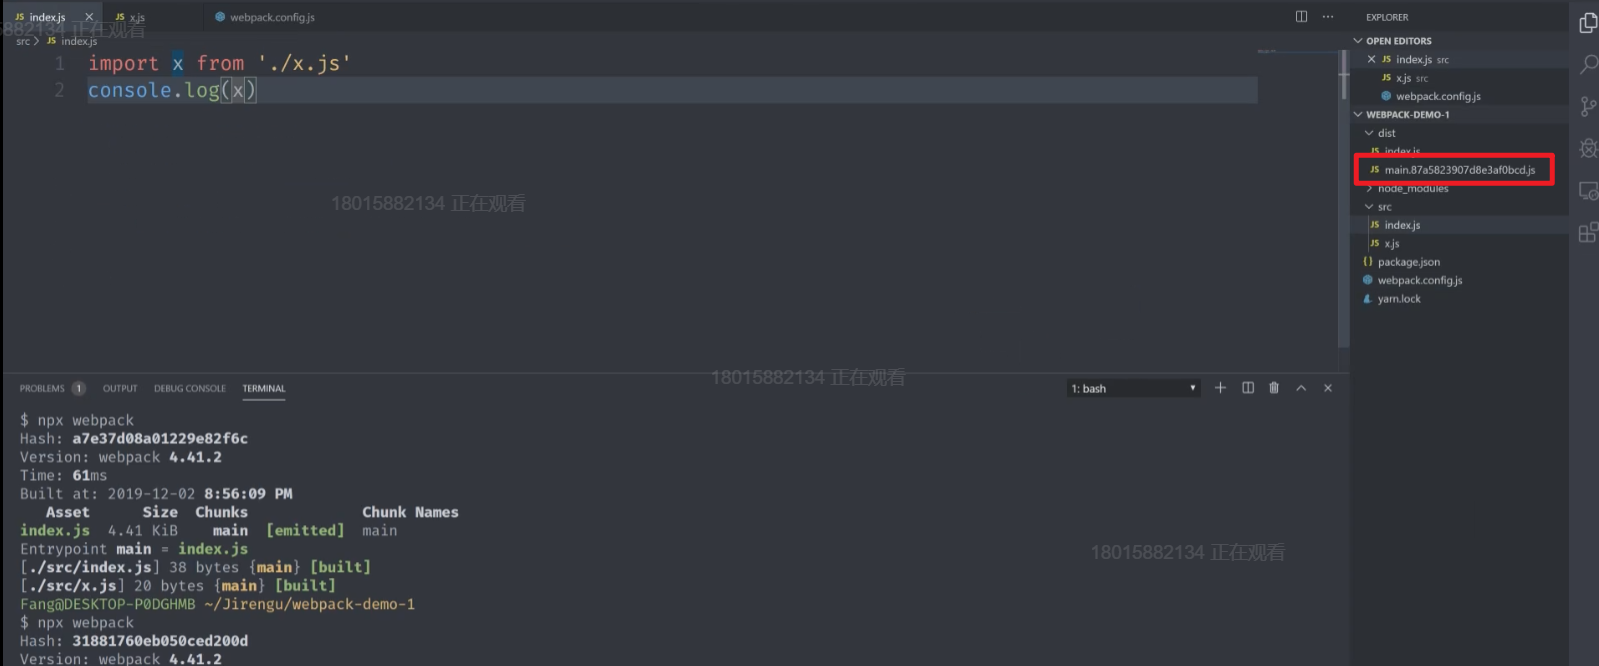Viewport: 1599px width, 666px height.
Task: Open the Remote Explorer view
Action: 1587,190
